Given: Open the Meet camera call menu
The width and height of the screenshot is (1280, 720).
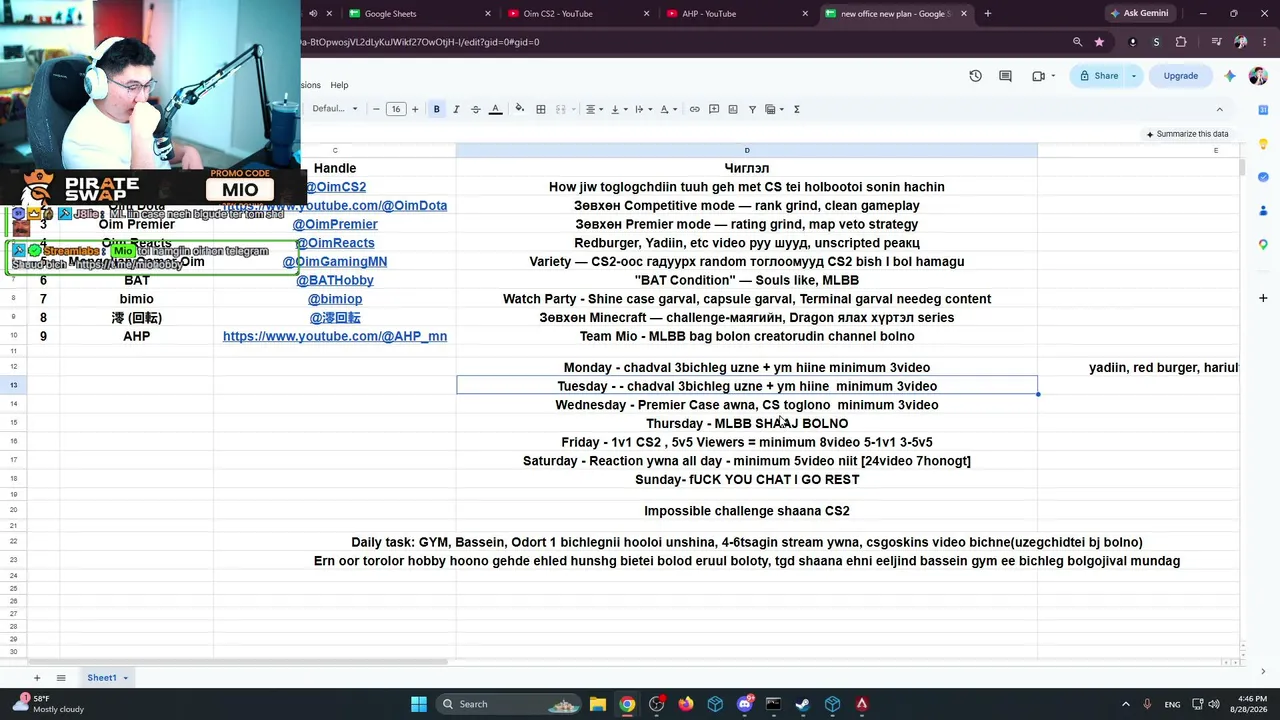Looking at the screenshot, I should coord(1043,76).
